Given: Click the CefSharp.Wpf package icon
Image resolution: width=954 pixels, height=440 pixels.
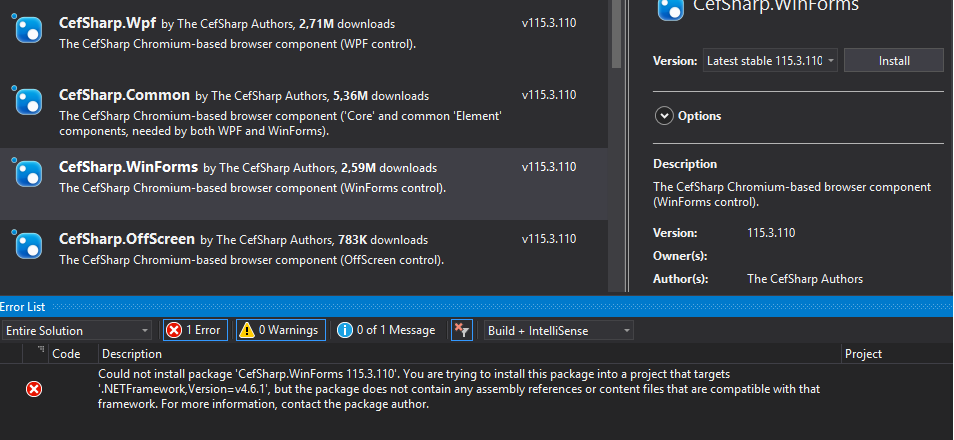Looking at the screenshot, I should click(x=29, y=30).
